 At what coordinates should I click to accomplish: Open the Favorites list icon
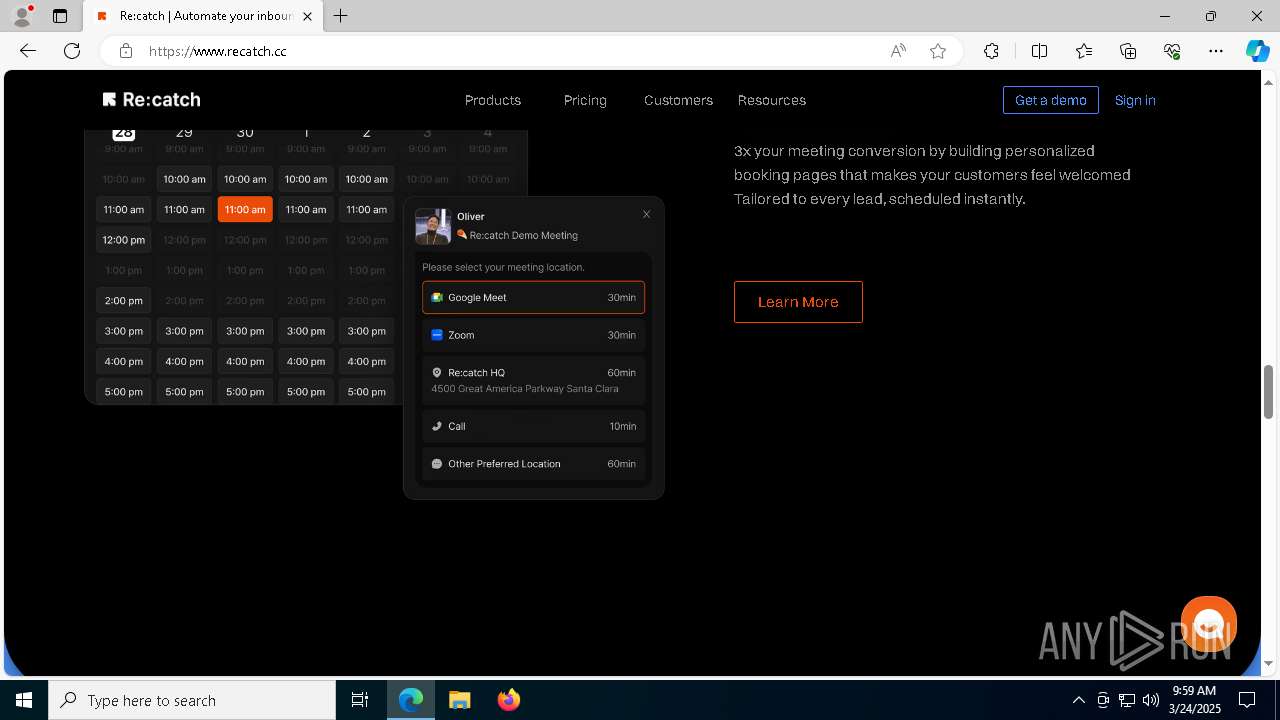click(1084, 51)
